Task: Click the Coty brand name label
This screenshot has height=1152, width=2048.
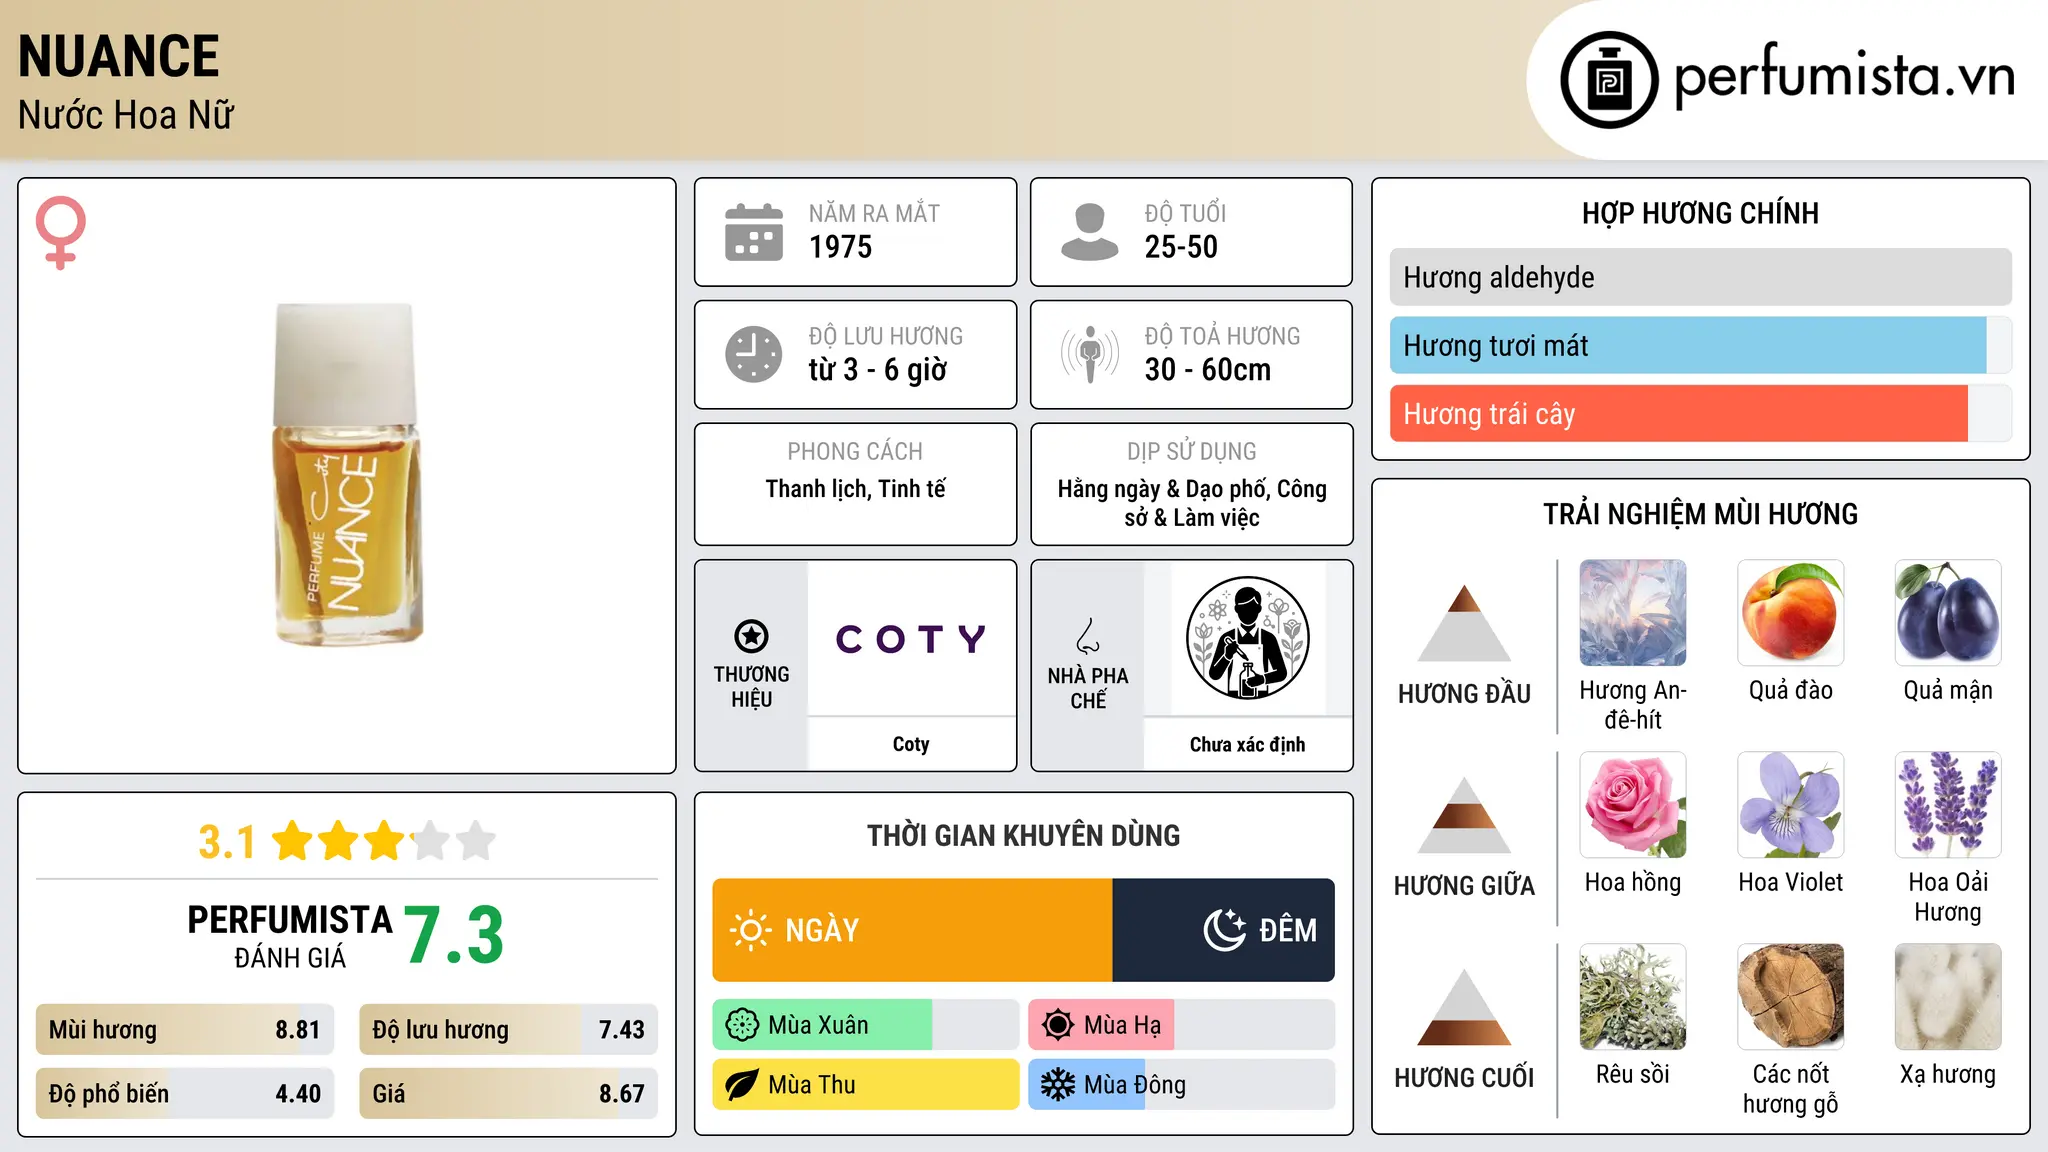Action: pos(911,744)
